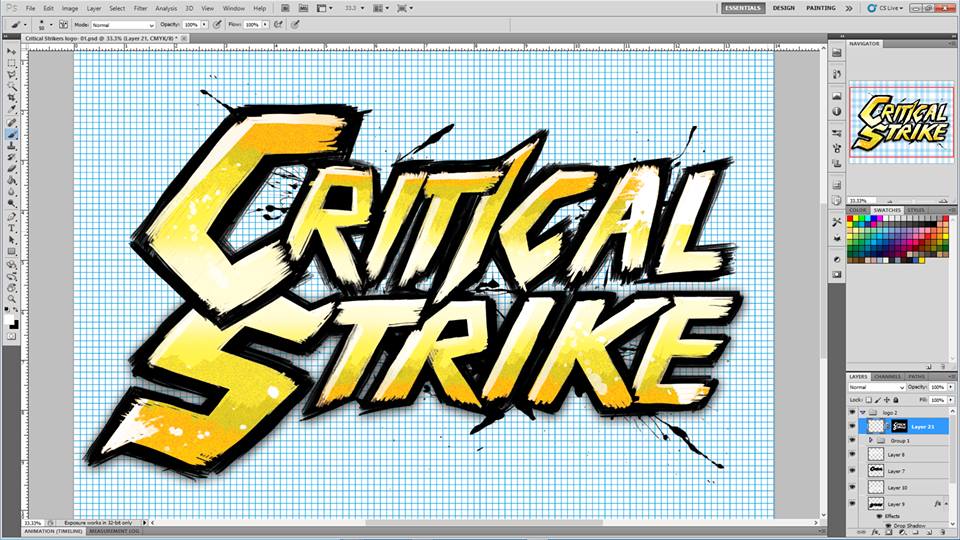This screenshot has width=960, height=540.
Task: Open the Analysis menu
Action: [166, 9]
